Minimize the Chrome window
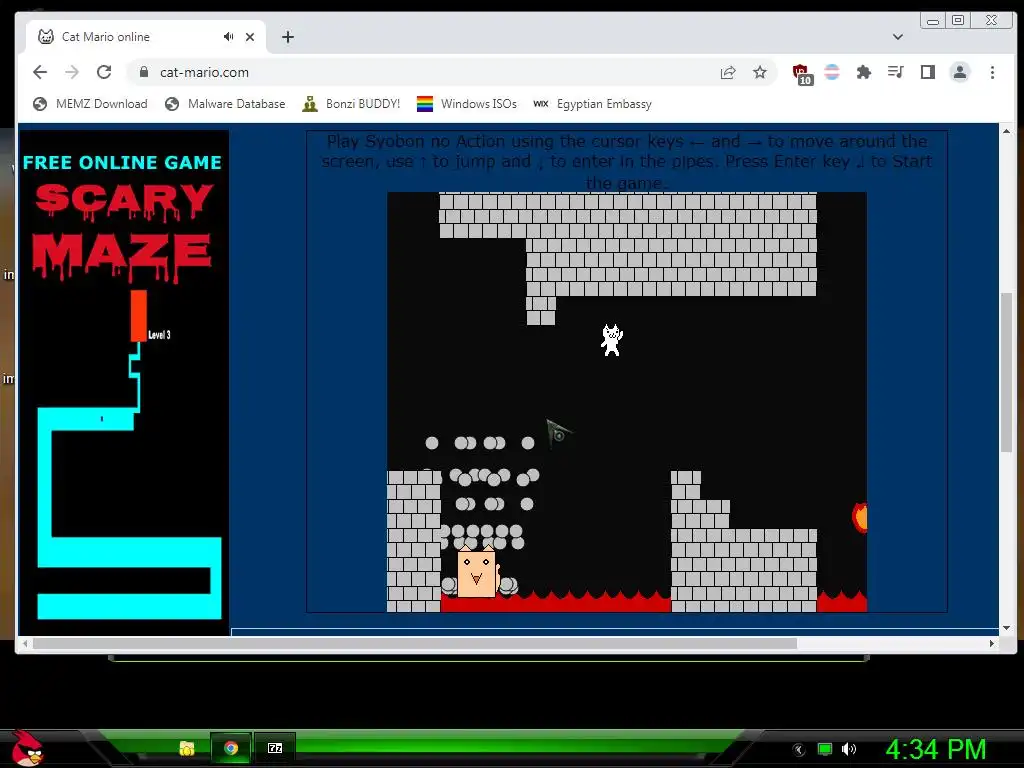1024x768 pixels. click(933, 21)
